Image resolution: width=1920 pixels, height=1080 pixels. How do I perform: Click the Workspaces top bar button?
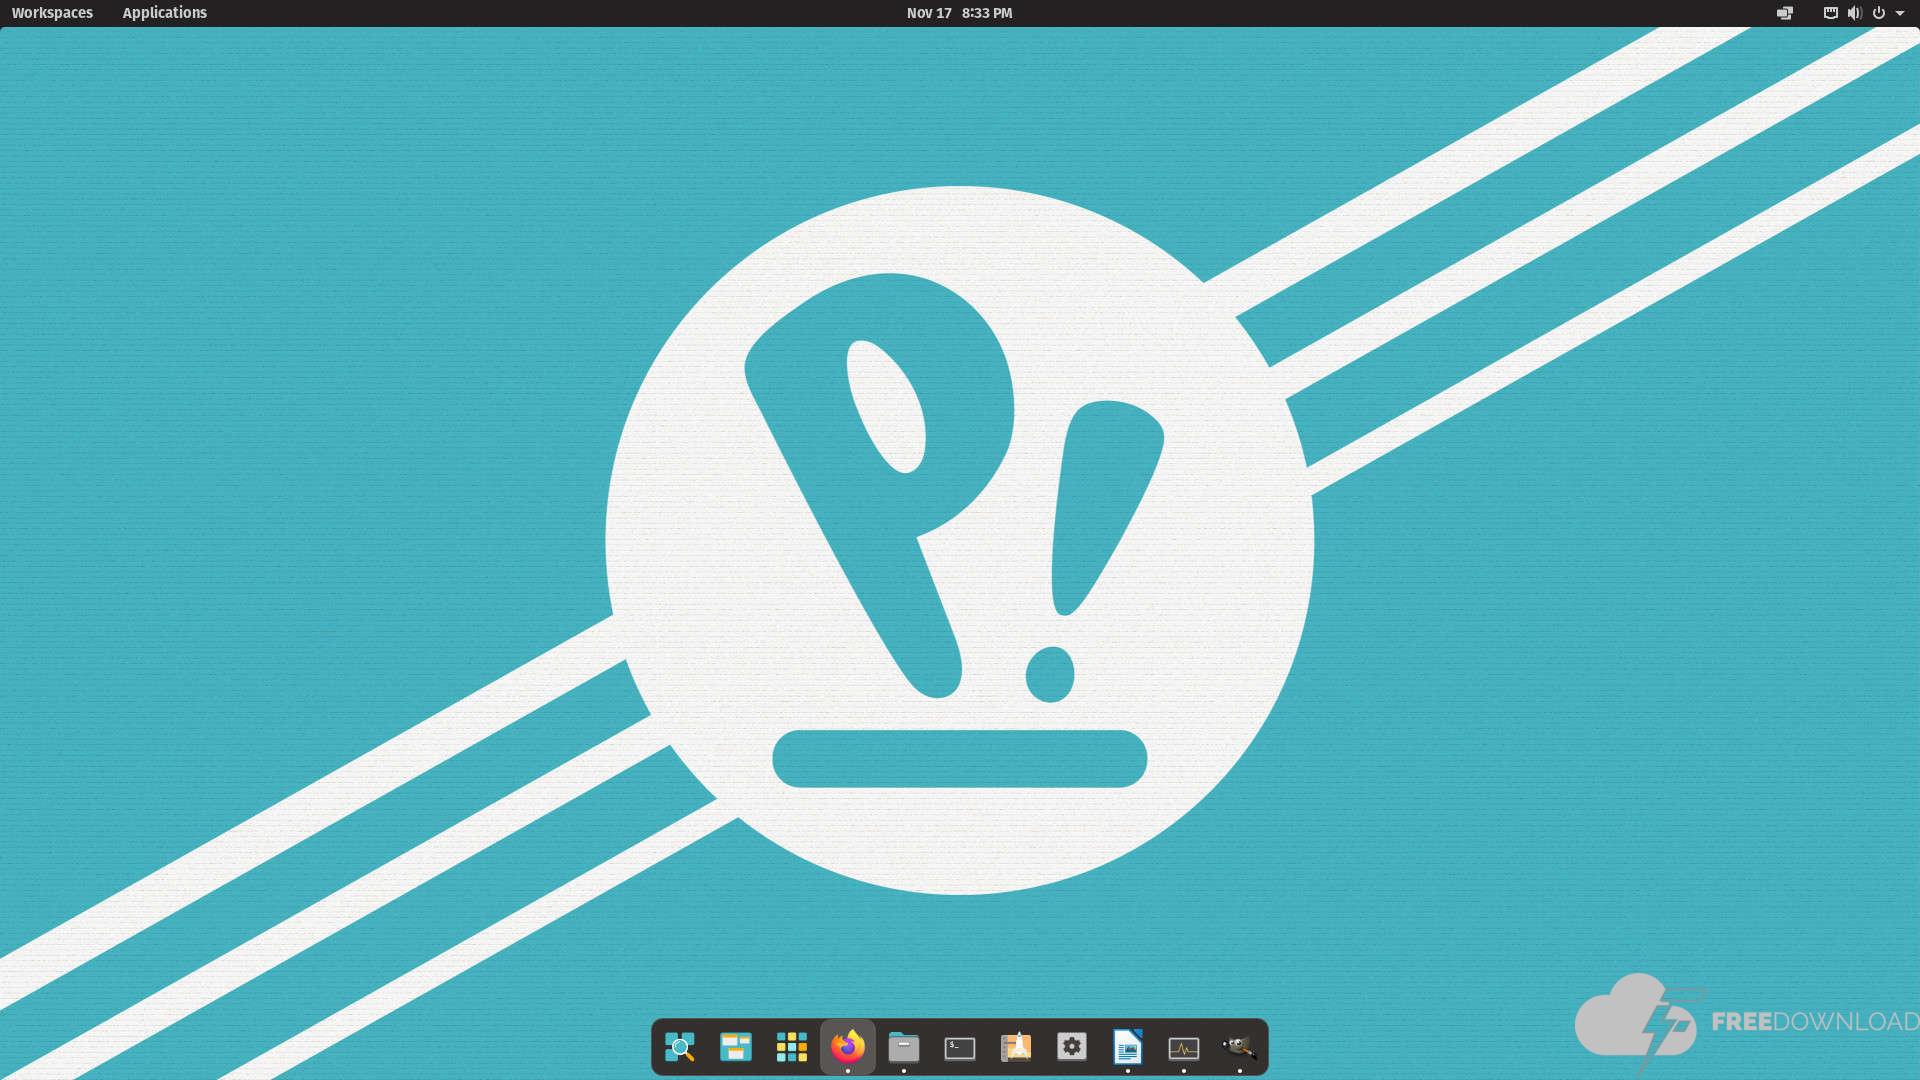(x=52, y=13)
